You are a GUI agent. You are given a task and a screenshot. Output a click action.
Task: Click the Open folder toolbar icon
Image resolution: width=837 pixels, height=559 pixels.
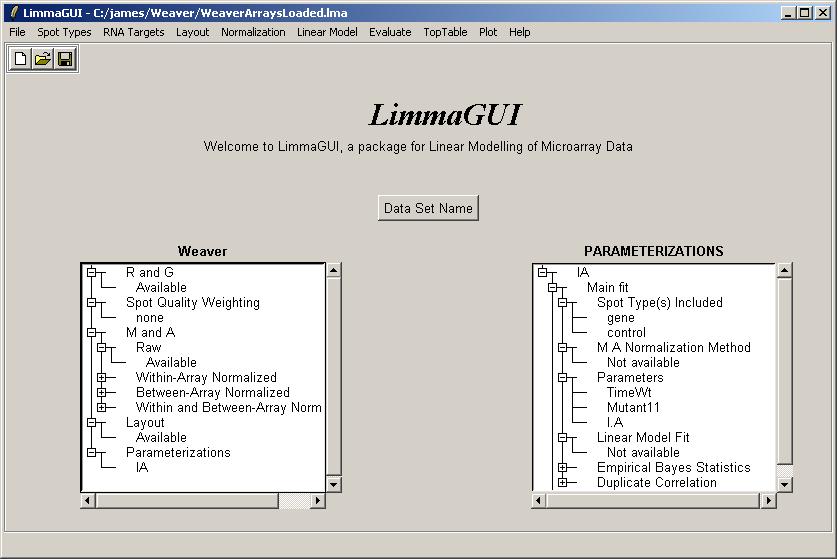pyautogui.click(x=42, y=59)
